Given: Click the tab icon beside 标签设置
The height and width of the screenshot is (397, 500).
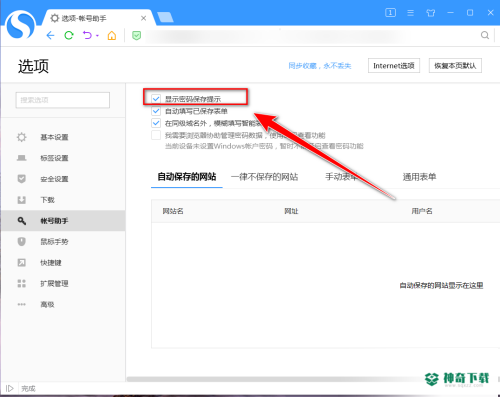Looking at the screenshot, I should [22, 158].
